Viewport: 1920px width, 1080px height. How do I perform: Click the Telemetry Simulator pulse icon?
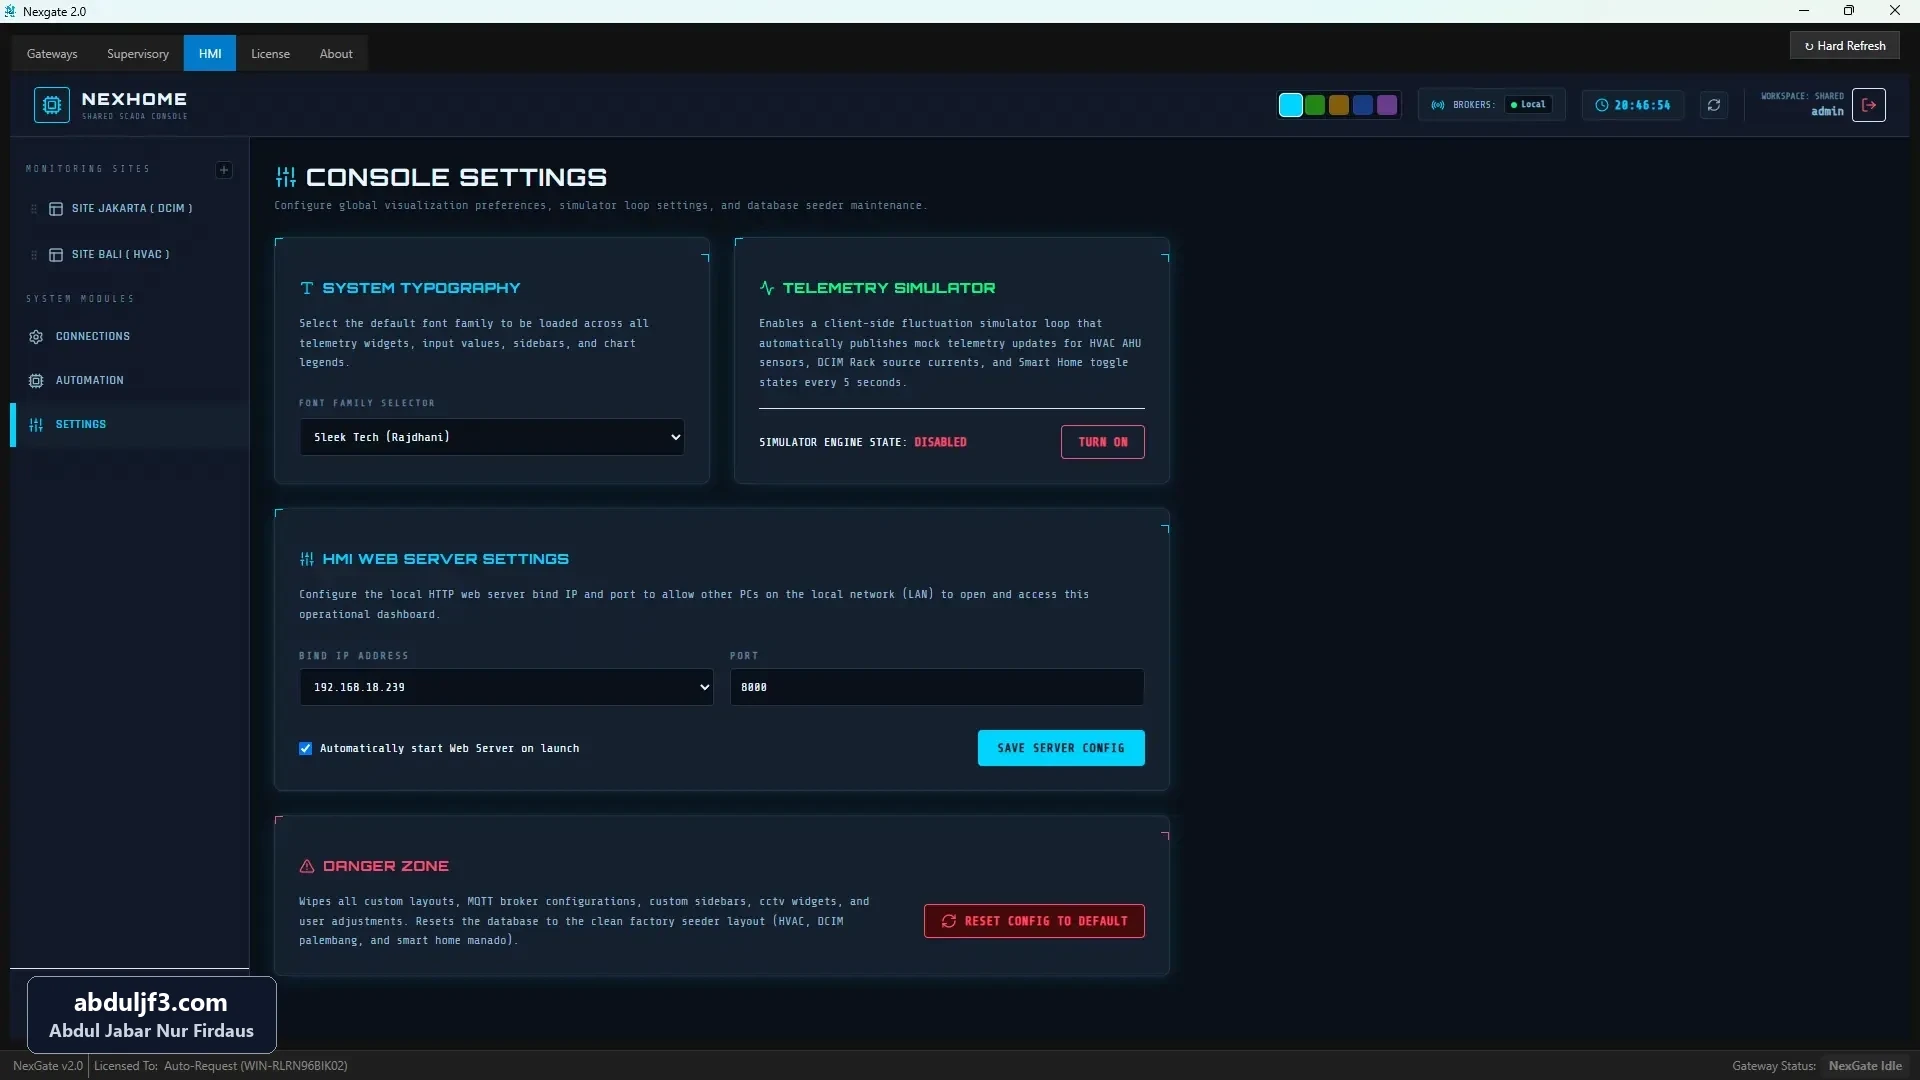[767, 288]
